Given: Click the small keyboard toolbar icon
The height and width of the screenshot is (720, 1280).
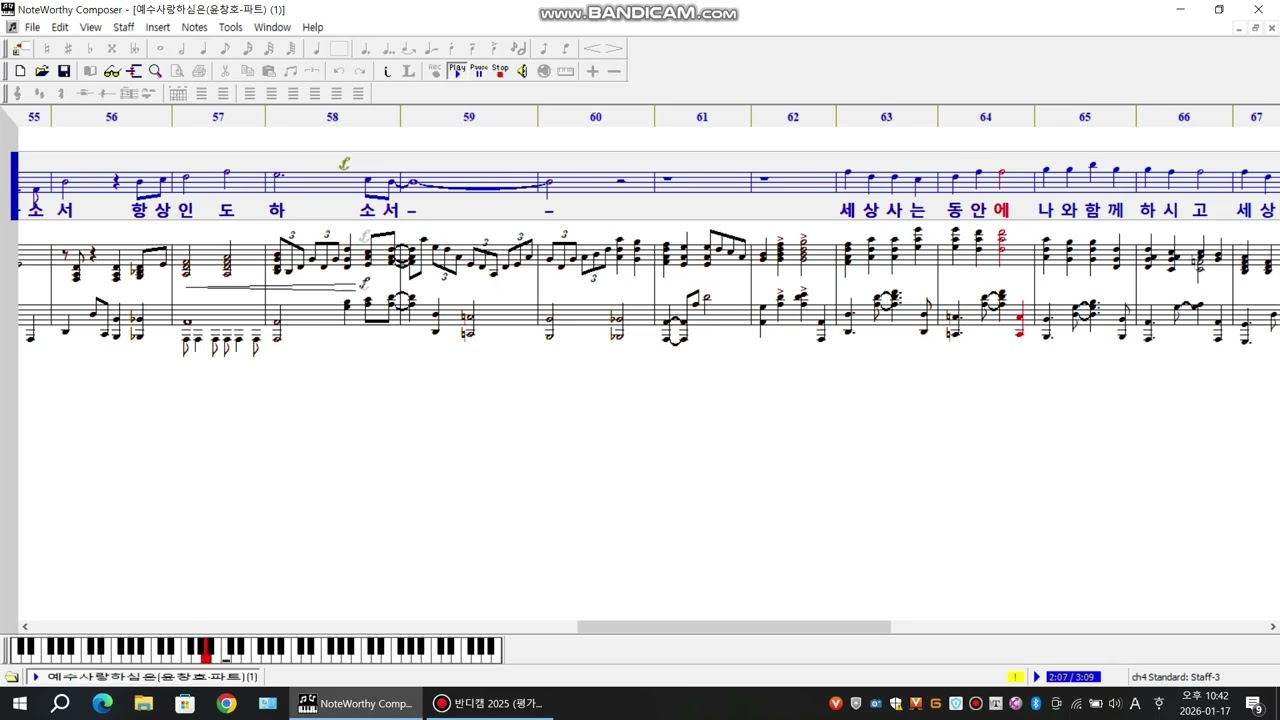Looking at the screenshot, I should (x=566, y=71).
